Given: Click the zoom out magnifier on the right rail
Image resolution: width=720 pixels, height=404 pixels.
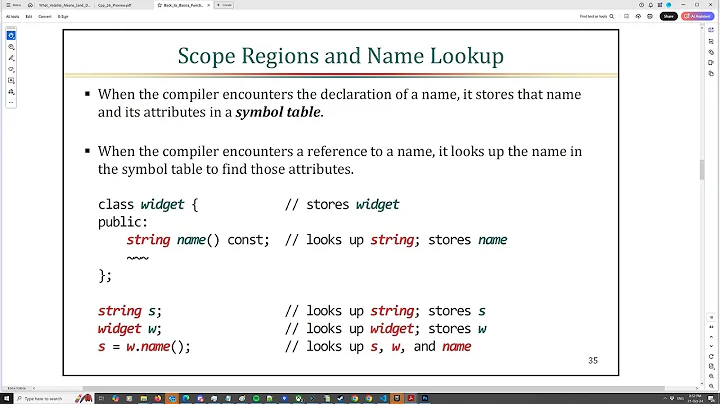Looking at the screenshot, I should 711,386.
